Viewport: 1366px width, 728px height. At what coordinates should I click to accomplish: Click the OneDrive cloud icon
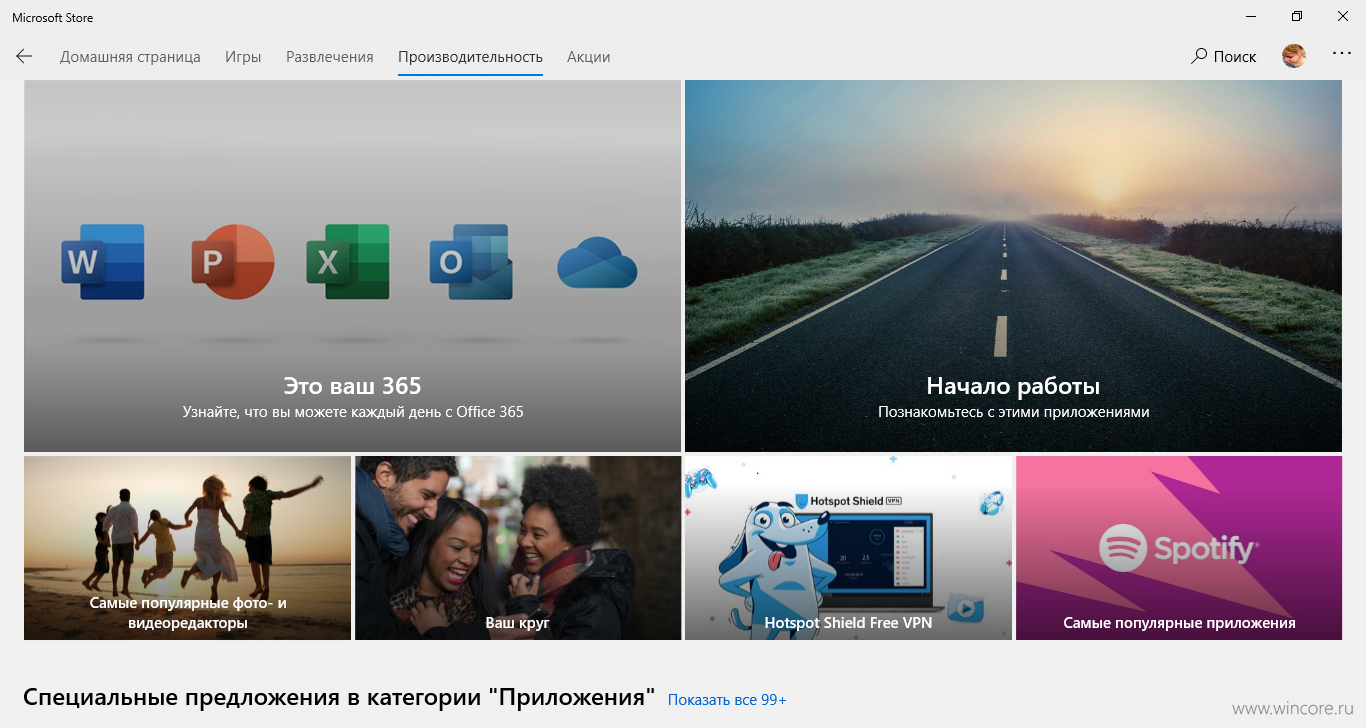click(597, 263)
